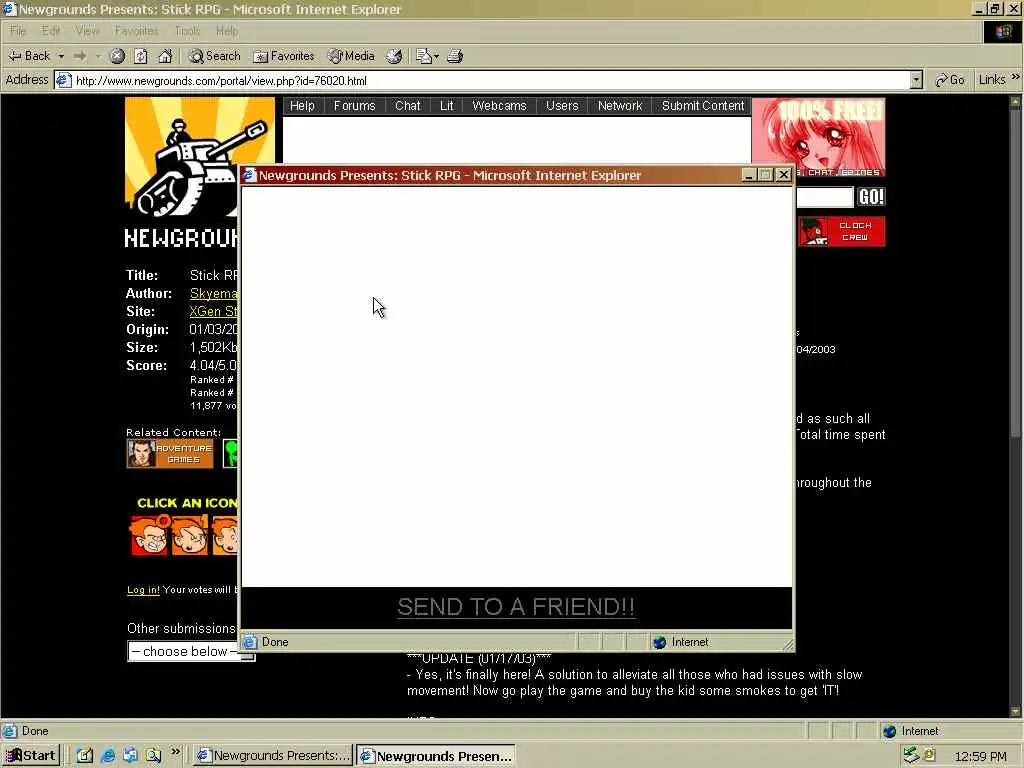
Task: Open the XGen site link
Action: coord(214,312)
